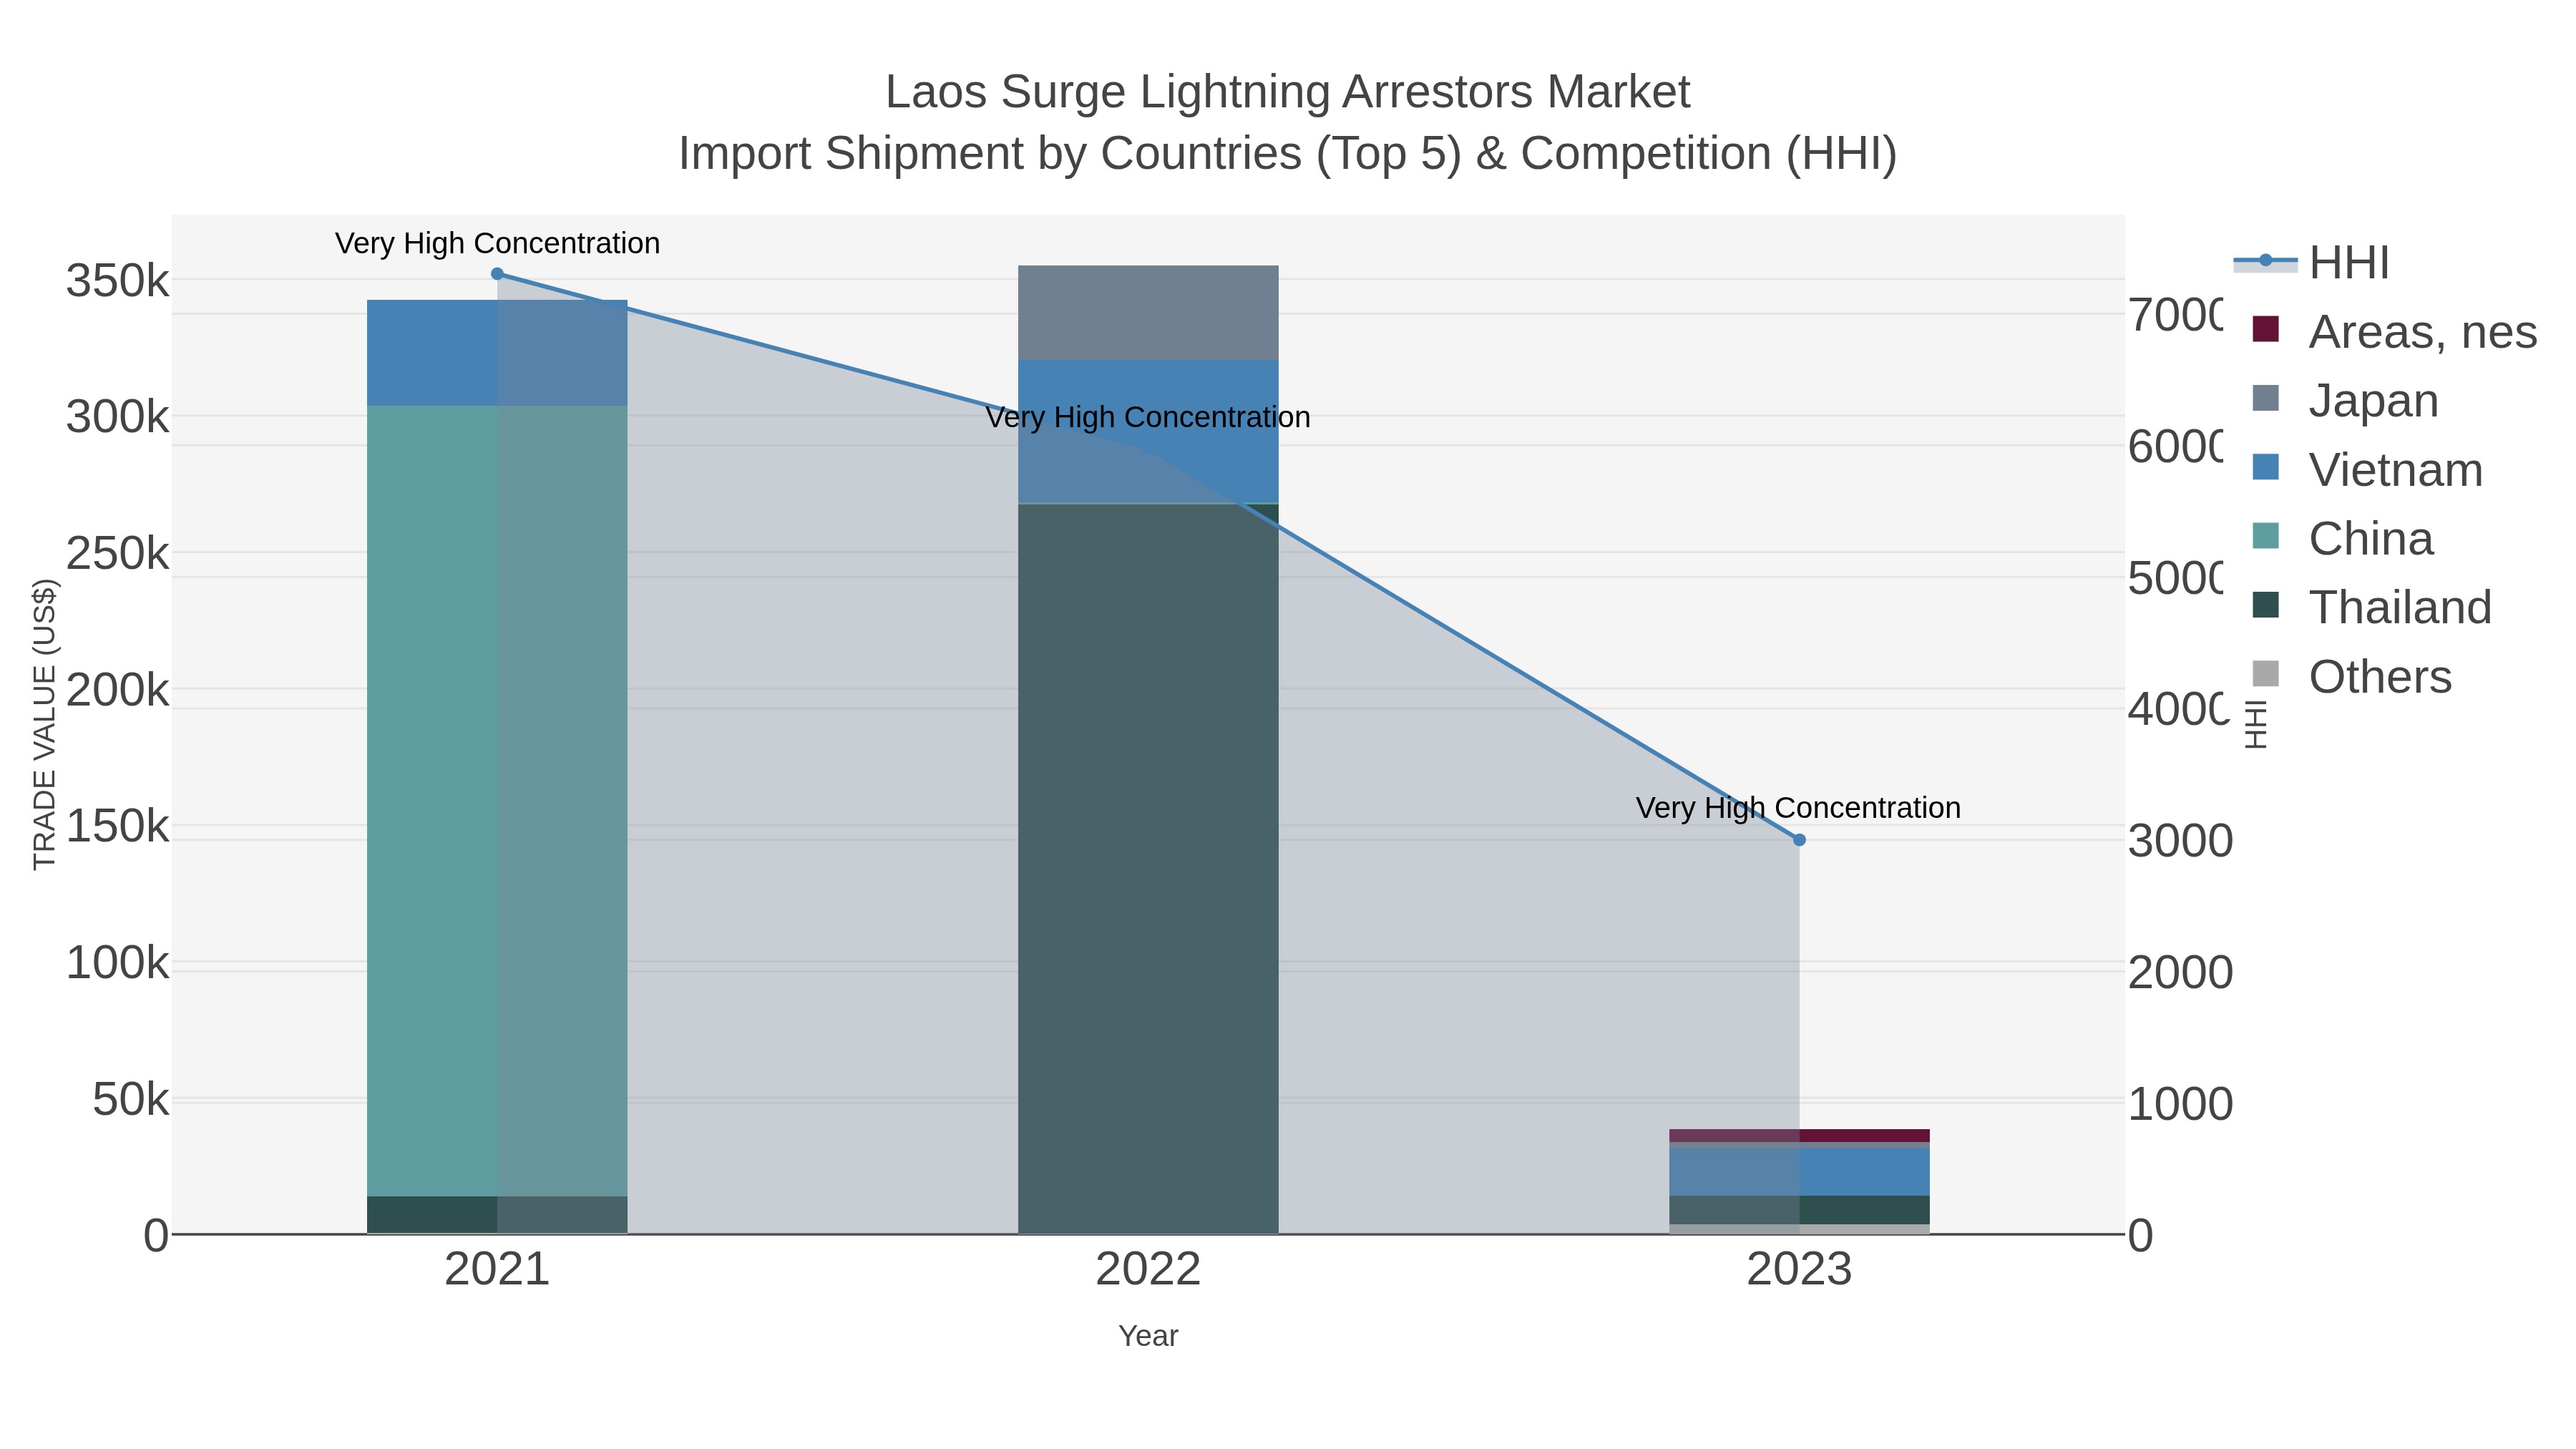The width and height of the screenshot is (2576, 1449).
Task: Click the Japan gray-blue legend swatch
Action: 2266,398
